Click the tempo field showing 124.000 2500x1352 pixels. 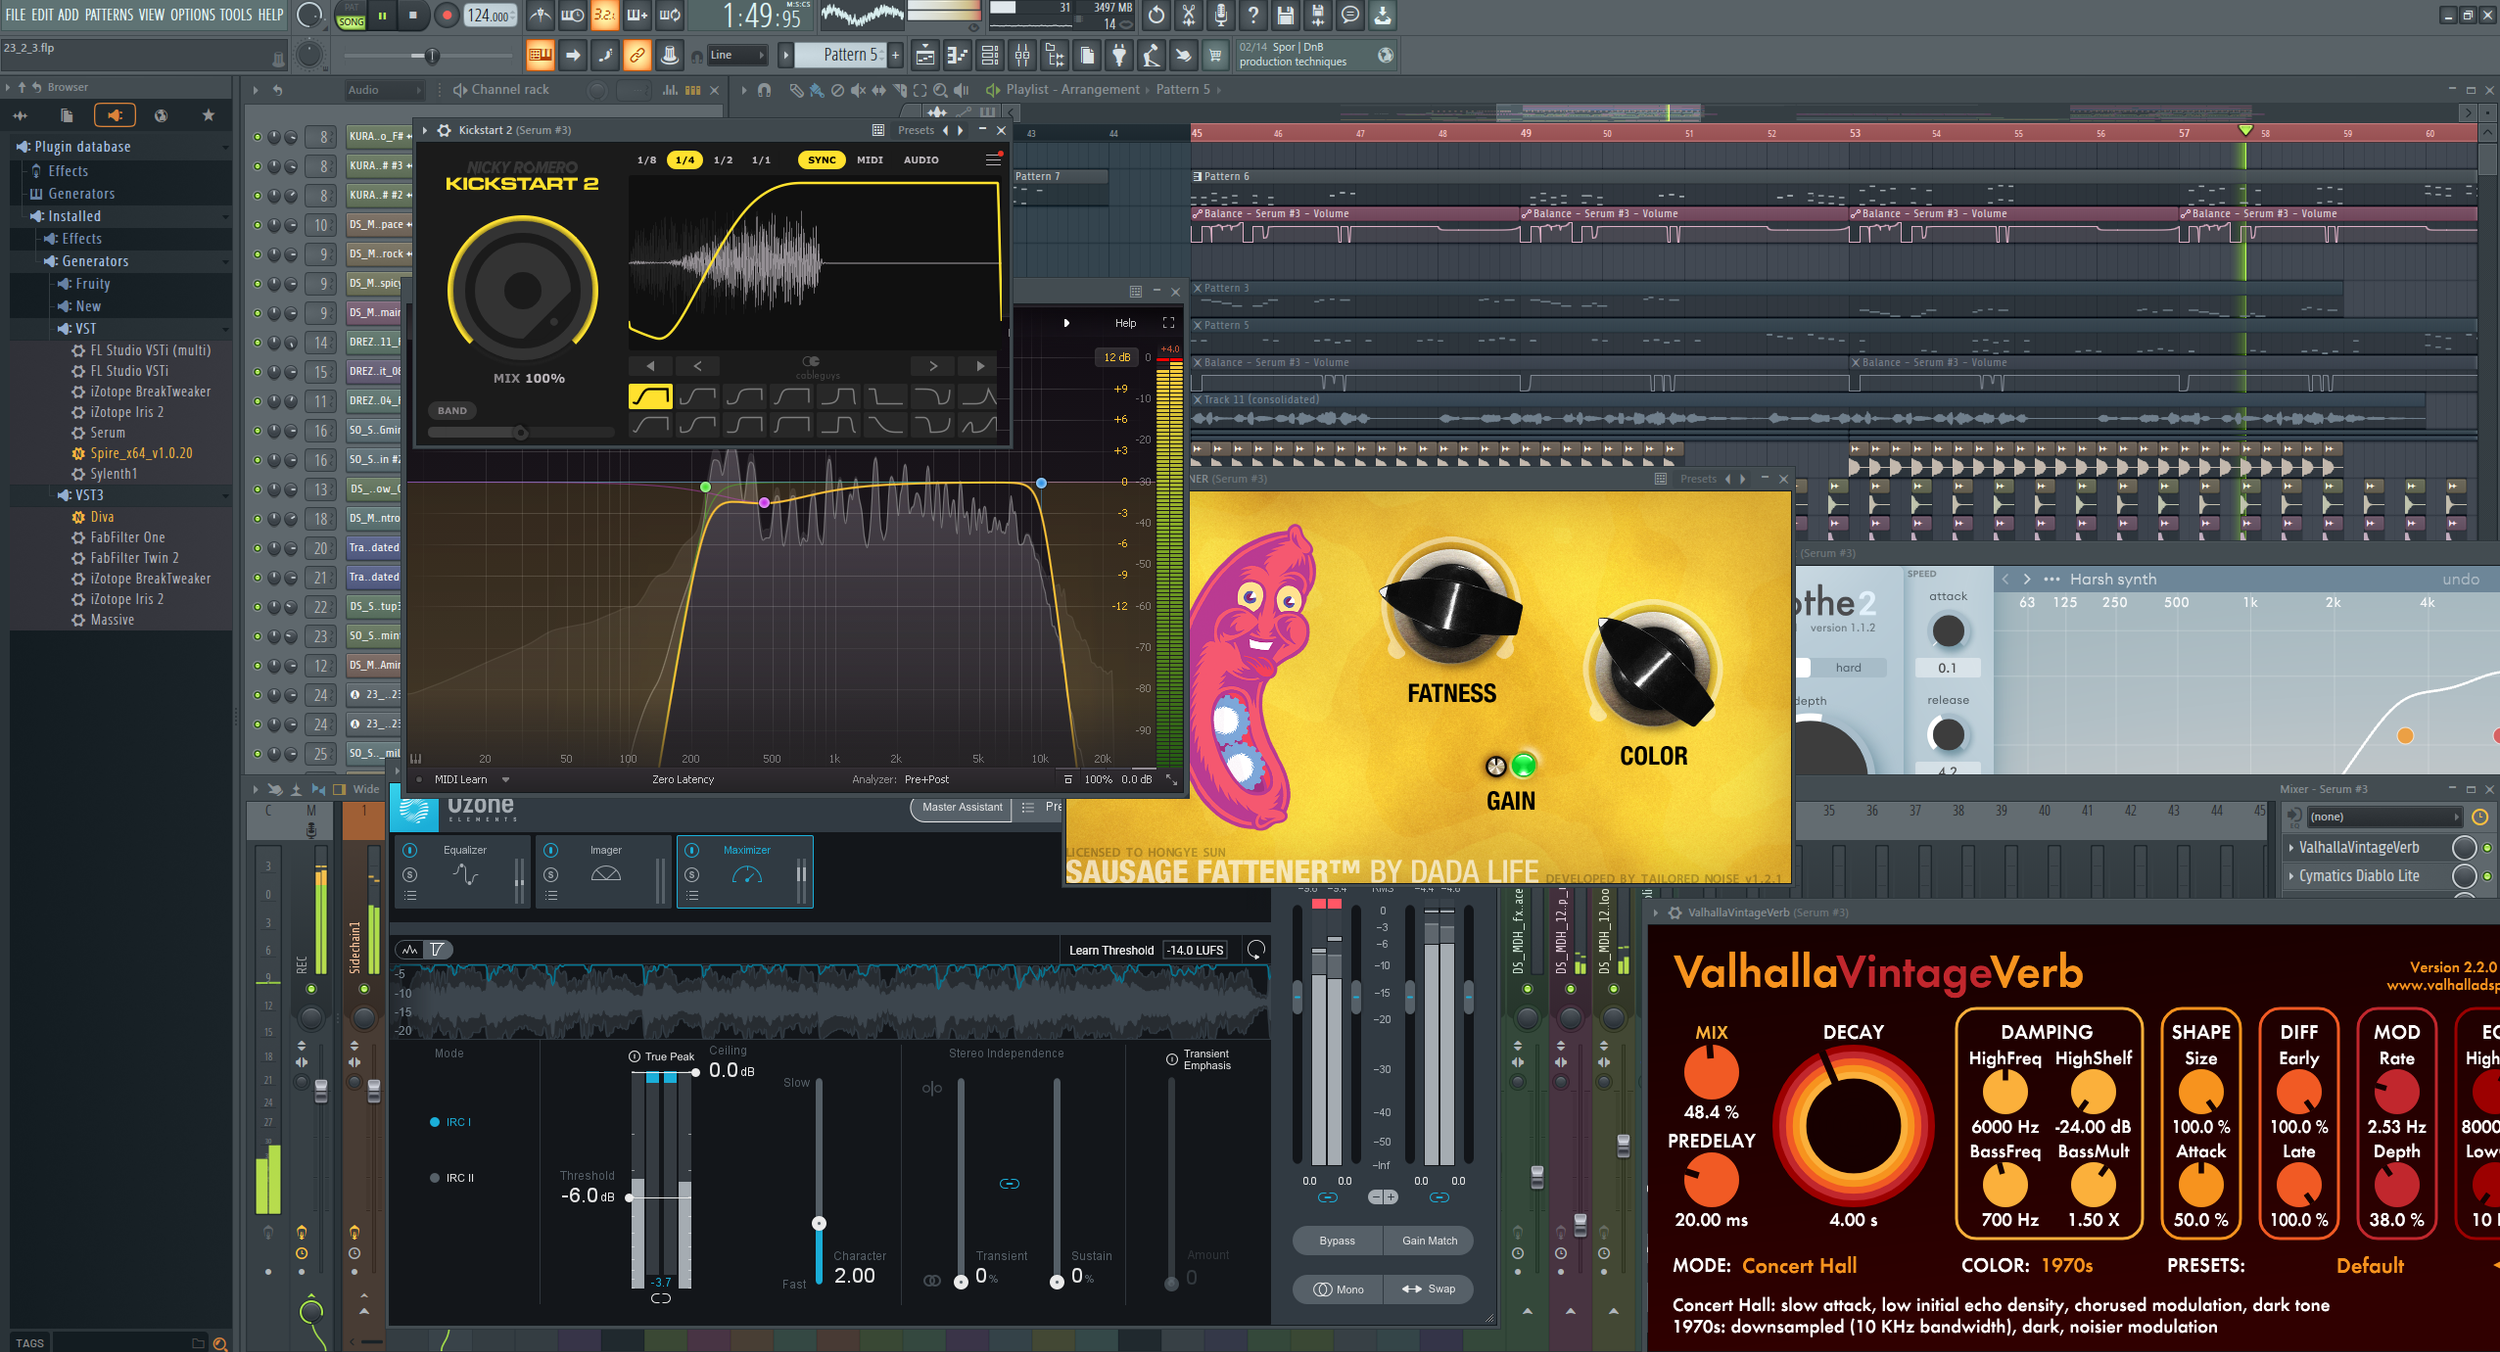click(x=490, y=15)
